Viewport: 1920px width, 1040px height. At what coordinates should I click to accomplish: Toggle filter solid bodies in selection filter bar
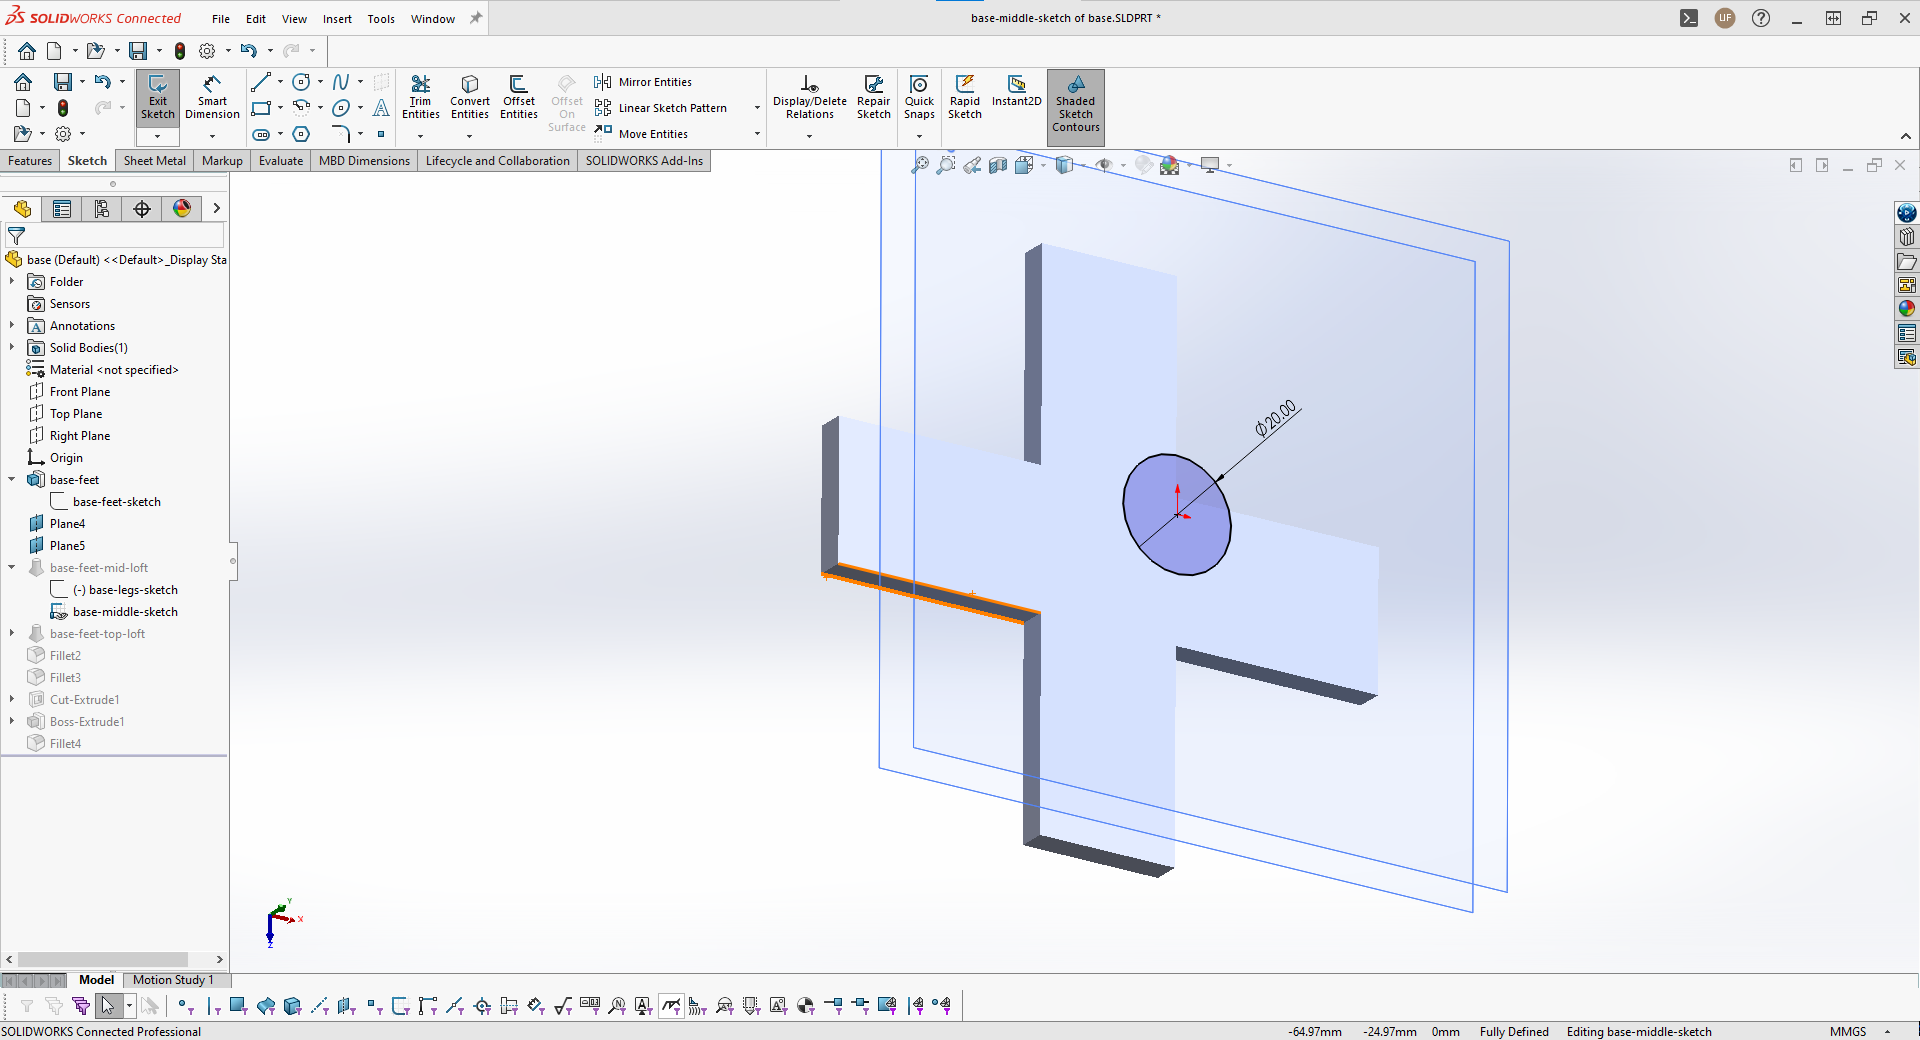point(292,1006)
